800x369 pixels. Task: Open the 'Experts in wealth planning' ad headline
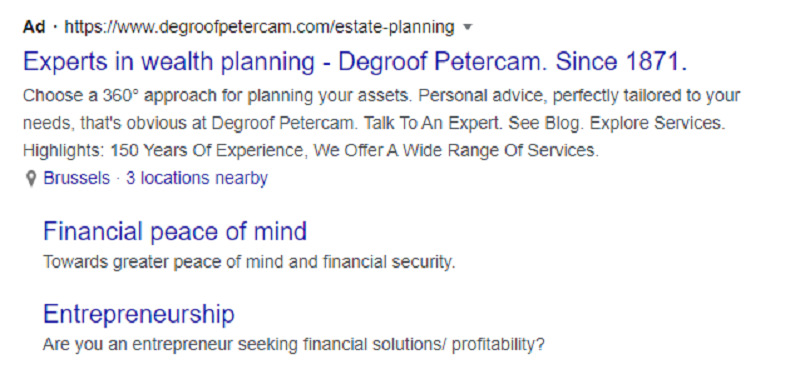click(x=355, y=62)
